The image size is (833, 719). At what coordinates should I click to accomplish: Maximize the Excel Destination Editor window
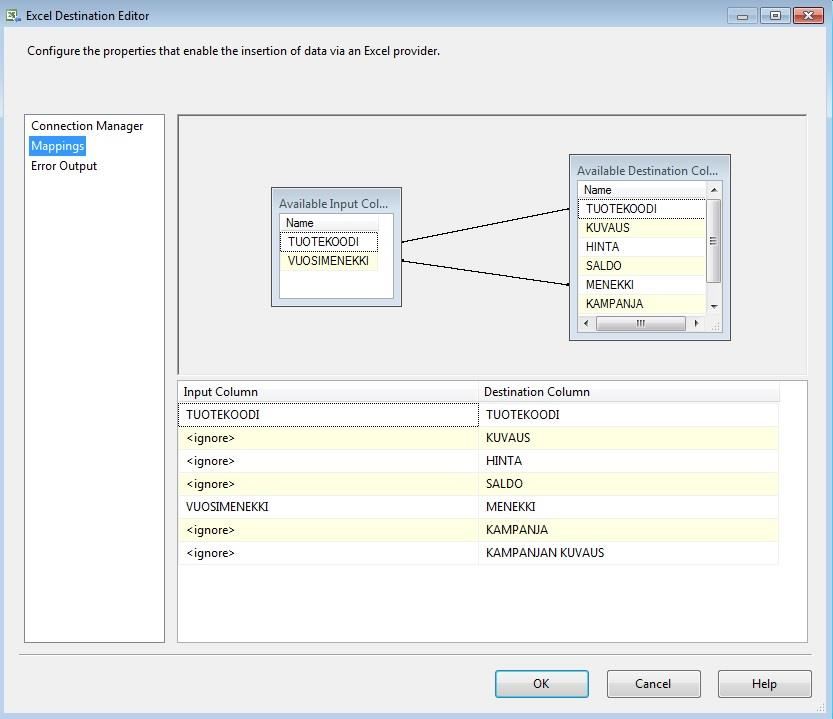pos(775,16)
